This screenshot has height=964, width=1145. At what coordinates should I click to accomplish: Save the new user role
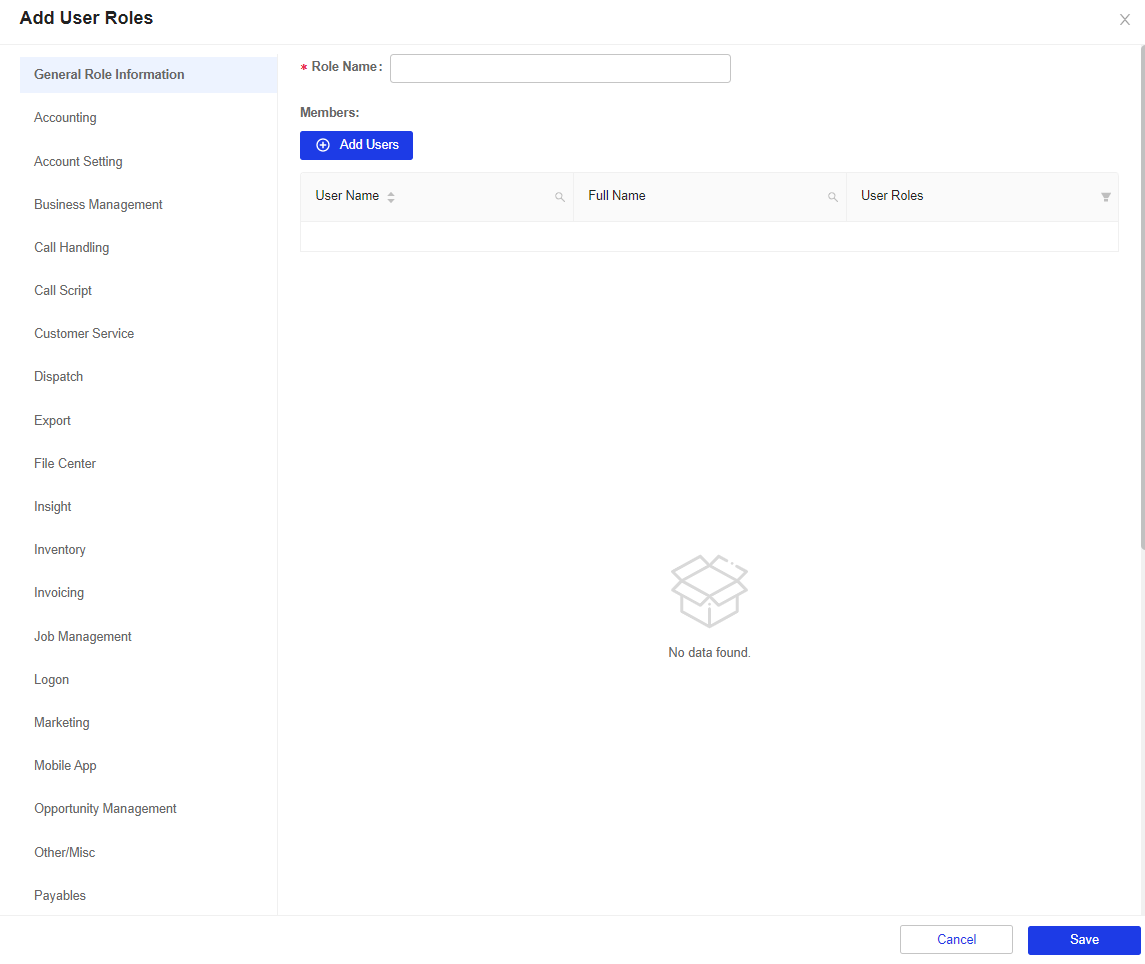tap(1084, 939)
